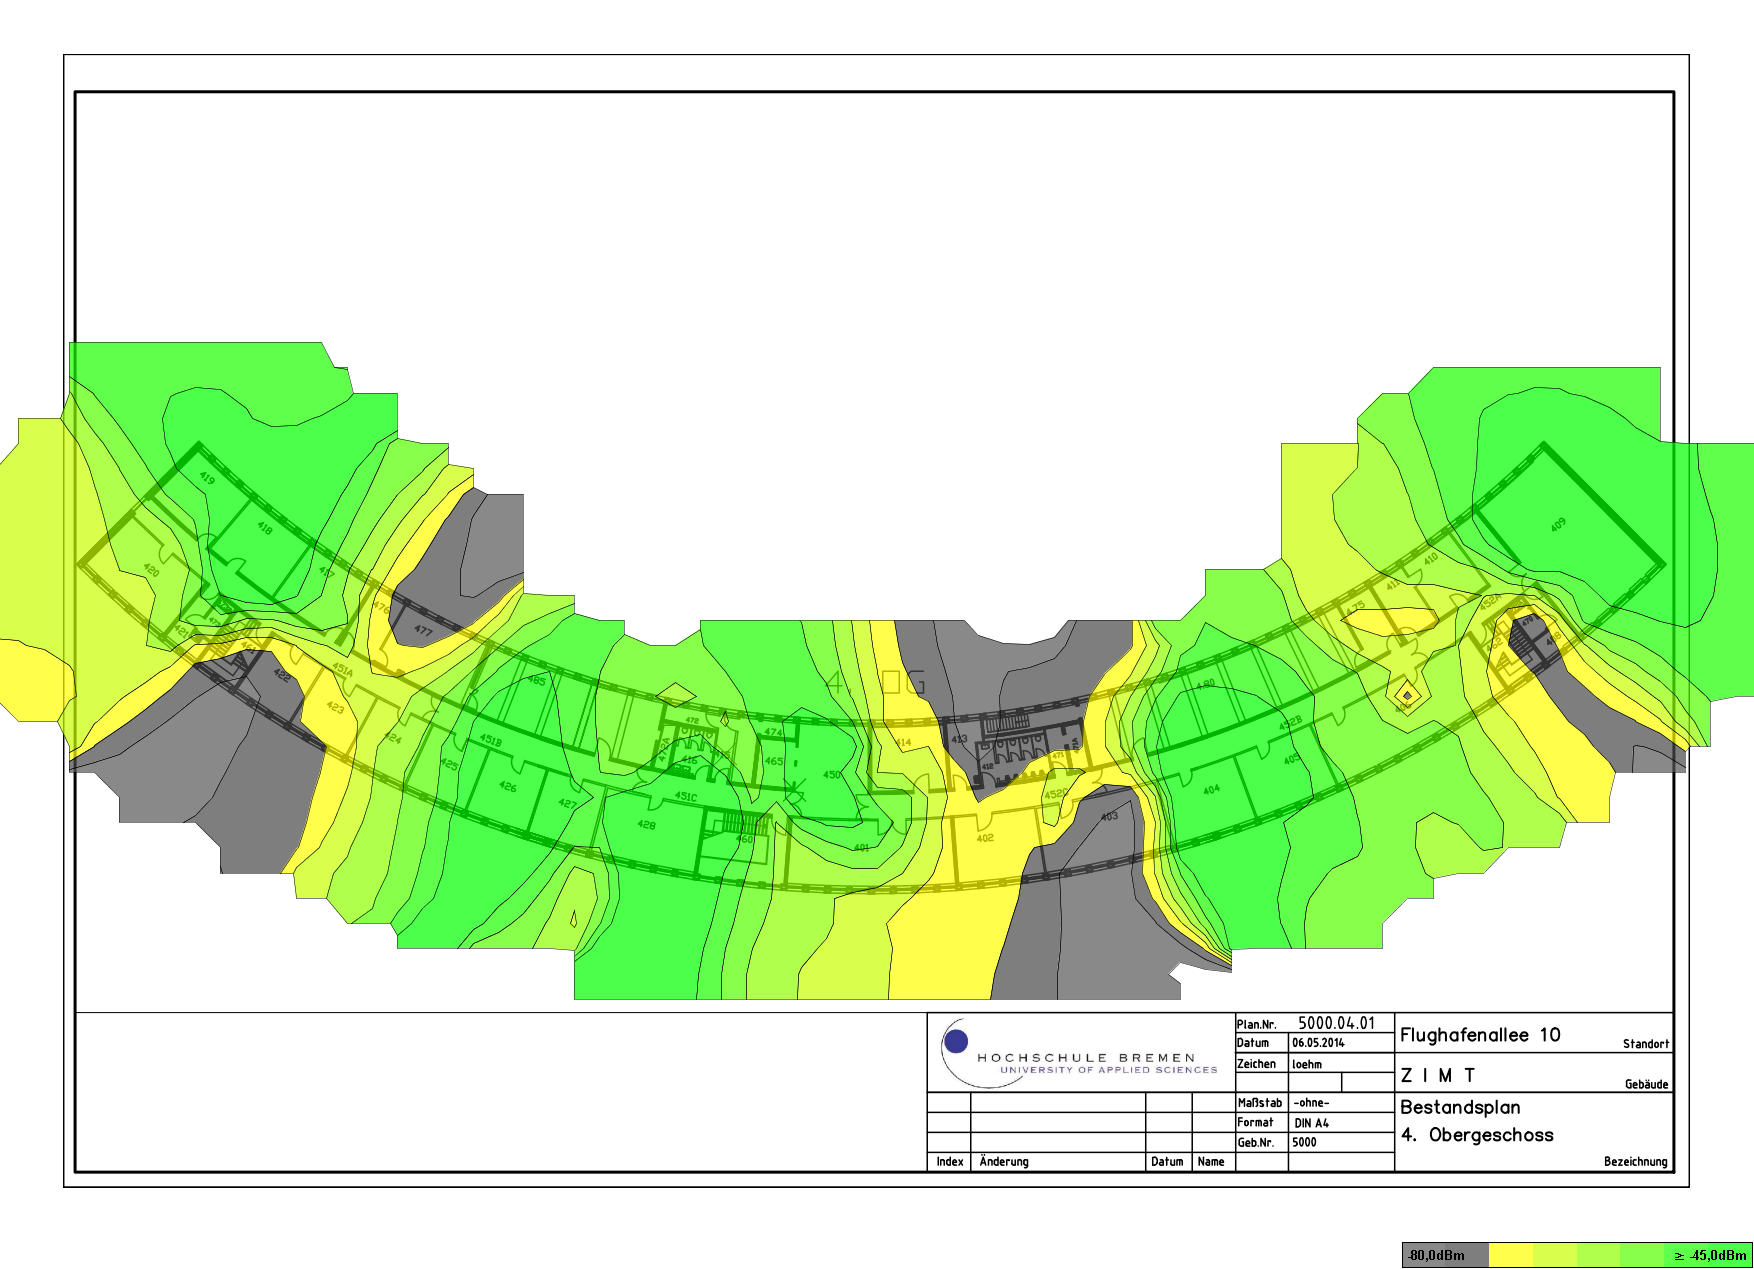Click the green ≥ -45,0dBm legend swatch
Image resolution: width=1754 pixels, height=1269 pixels.
1708,1255
